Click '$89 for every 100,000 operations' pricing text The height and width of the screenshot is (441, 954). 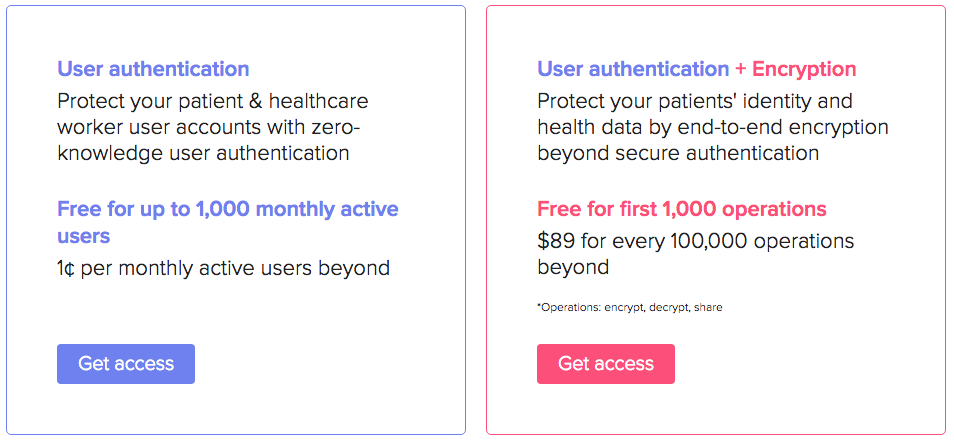pyautogui.click(x=695, y=241)
